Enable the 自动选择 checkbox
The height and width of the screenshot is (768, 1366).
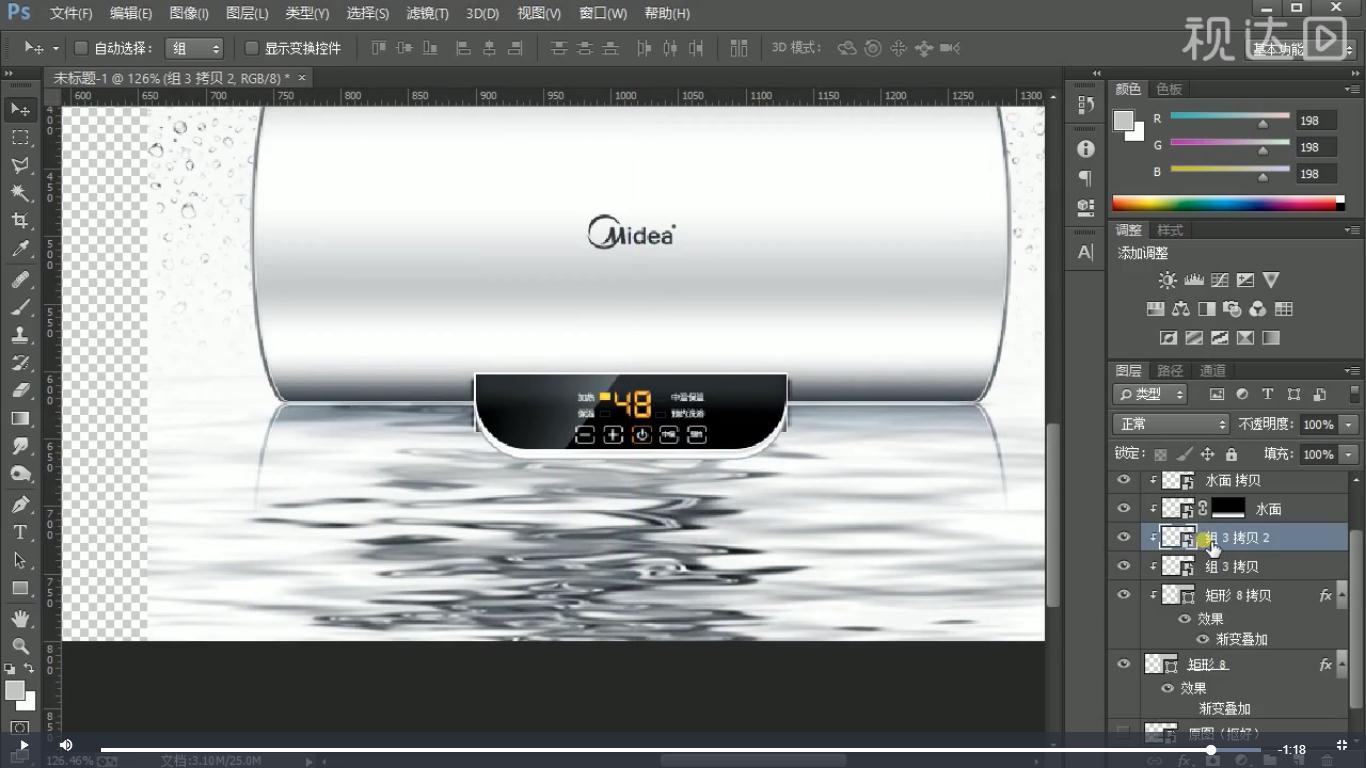[82, 48]
